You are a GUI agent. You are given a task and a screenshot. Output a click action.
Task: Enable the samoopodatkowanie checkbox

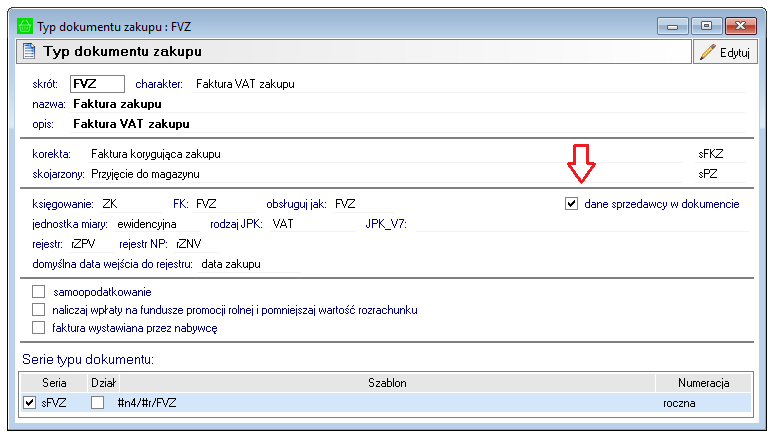pyautogui.click(x=39, y=292)
